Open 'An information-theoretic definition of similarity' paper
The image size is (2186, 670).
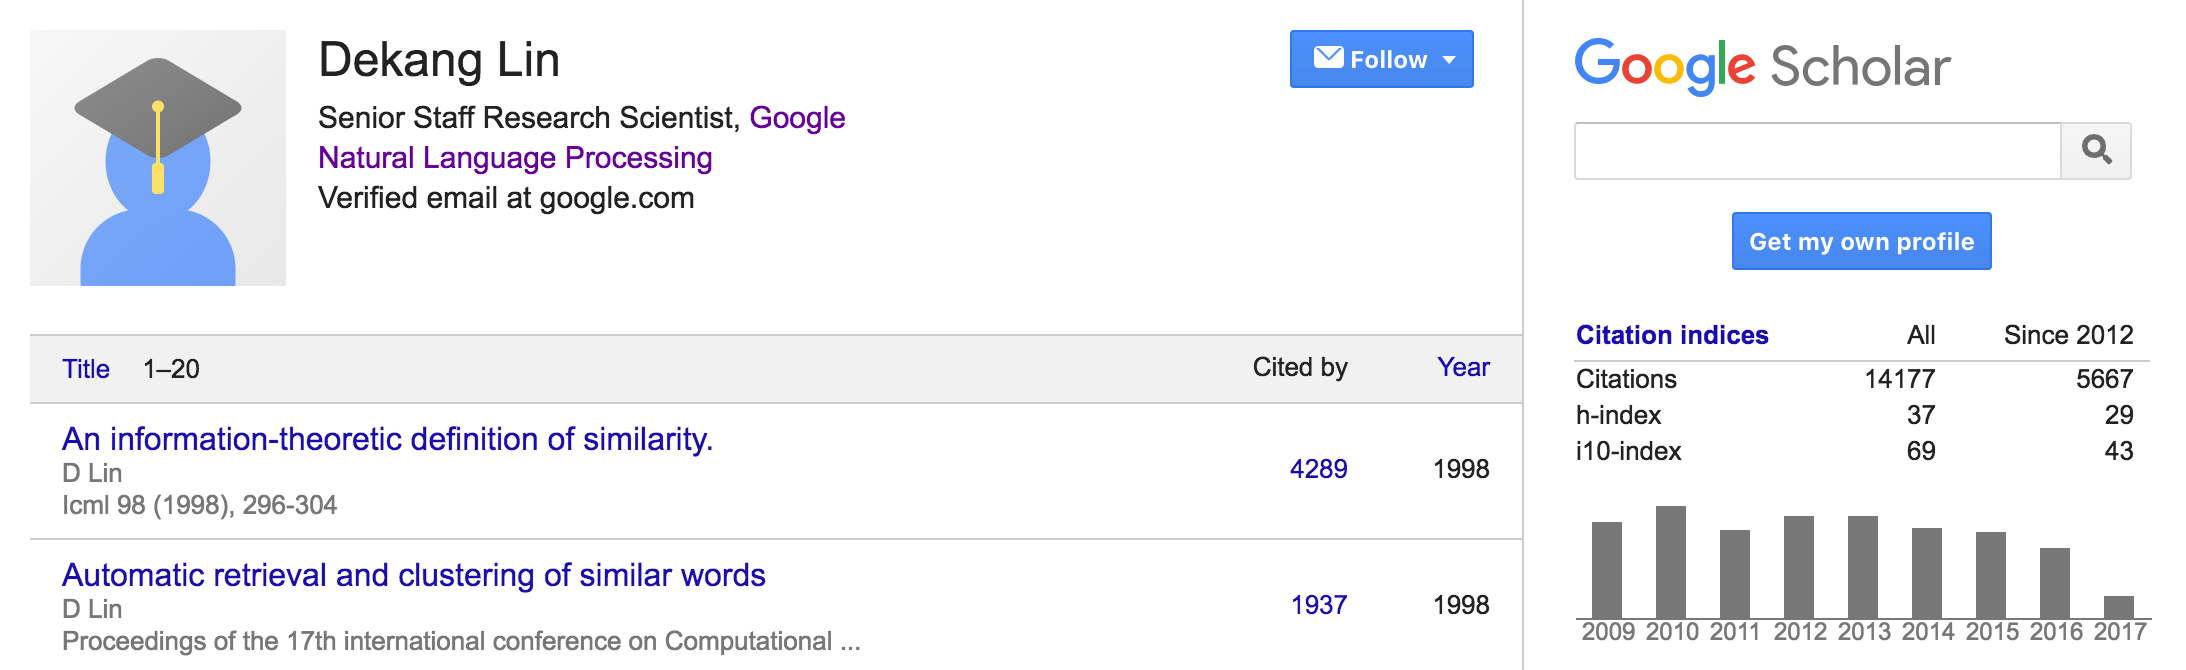(x=387, y=439)
